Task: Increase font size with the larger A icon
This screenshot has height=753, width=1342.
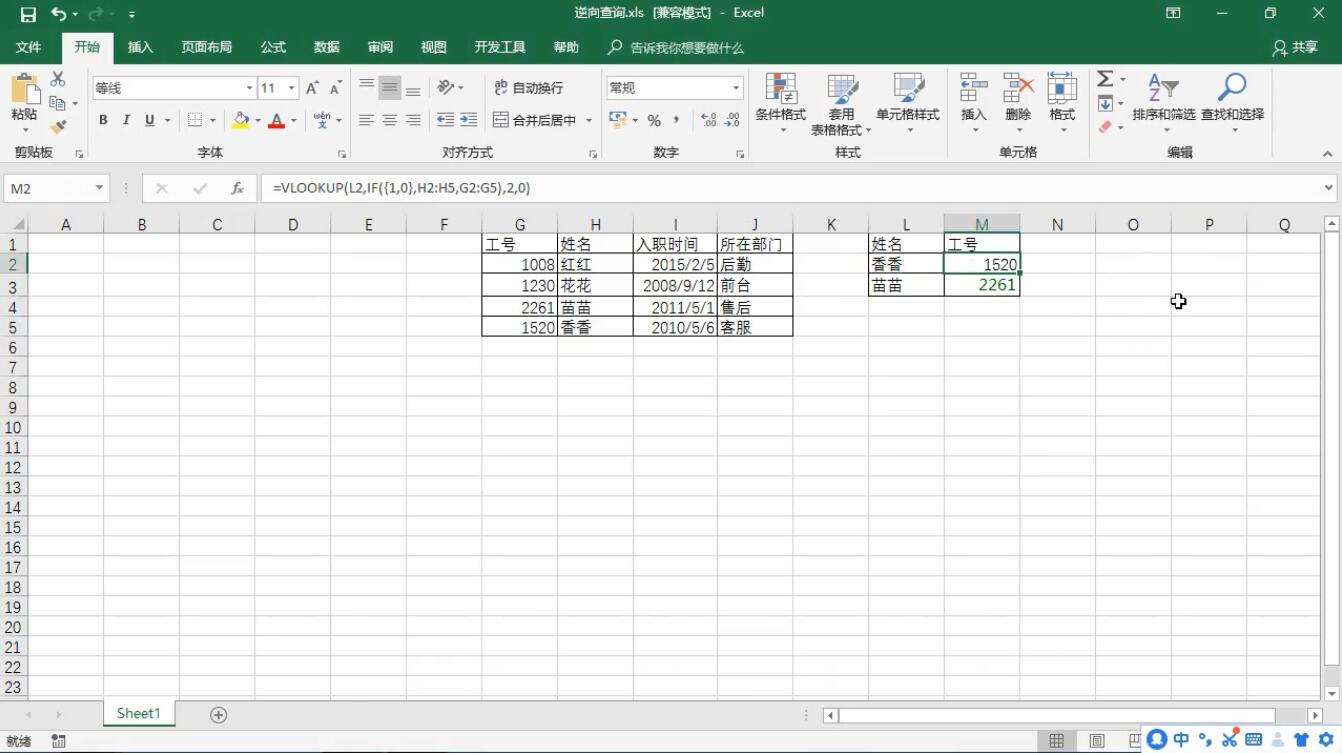Action: click(x=313, y=88)
